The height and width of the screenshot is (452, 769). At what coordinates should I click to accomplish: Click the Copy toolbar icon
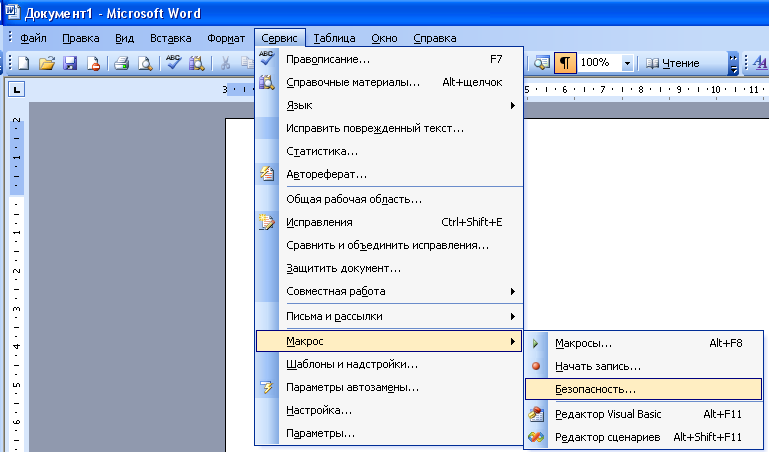click(247, 63)
